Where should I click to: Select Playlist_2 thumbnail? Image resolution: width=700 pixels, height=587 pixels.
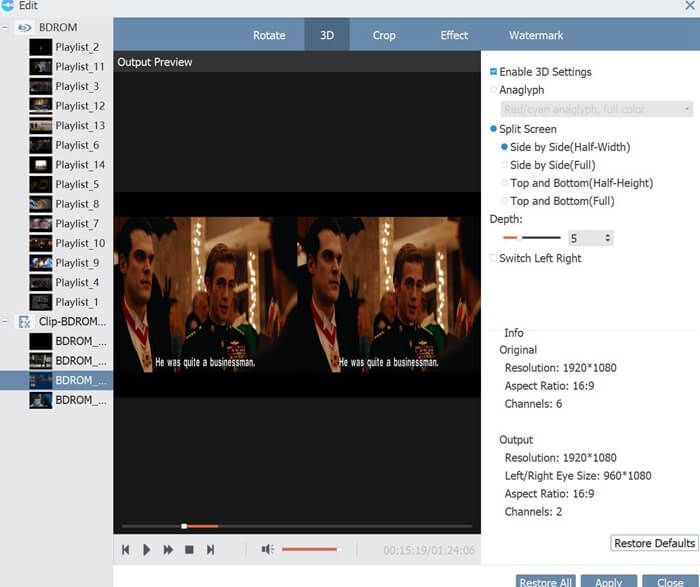tap(41, 47)
